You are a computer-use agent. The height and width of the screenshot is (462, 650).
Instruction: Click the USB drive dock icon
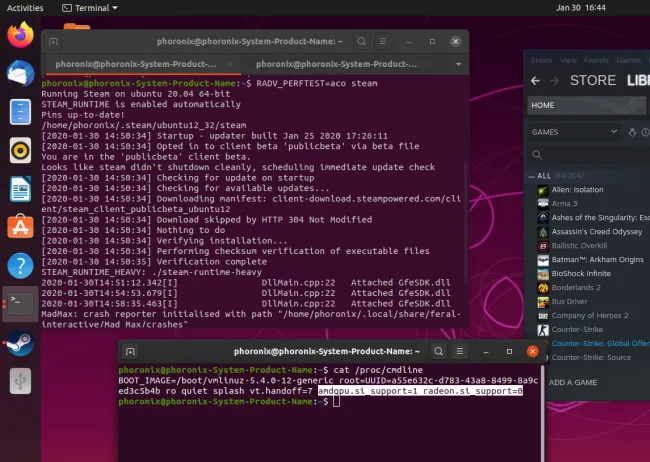coord(20,381)
